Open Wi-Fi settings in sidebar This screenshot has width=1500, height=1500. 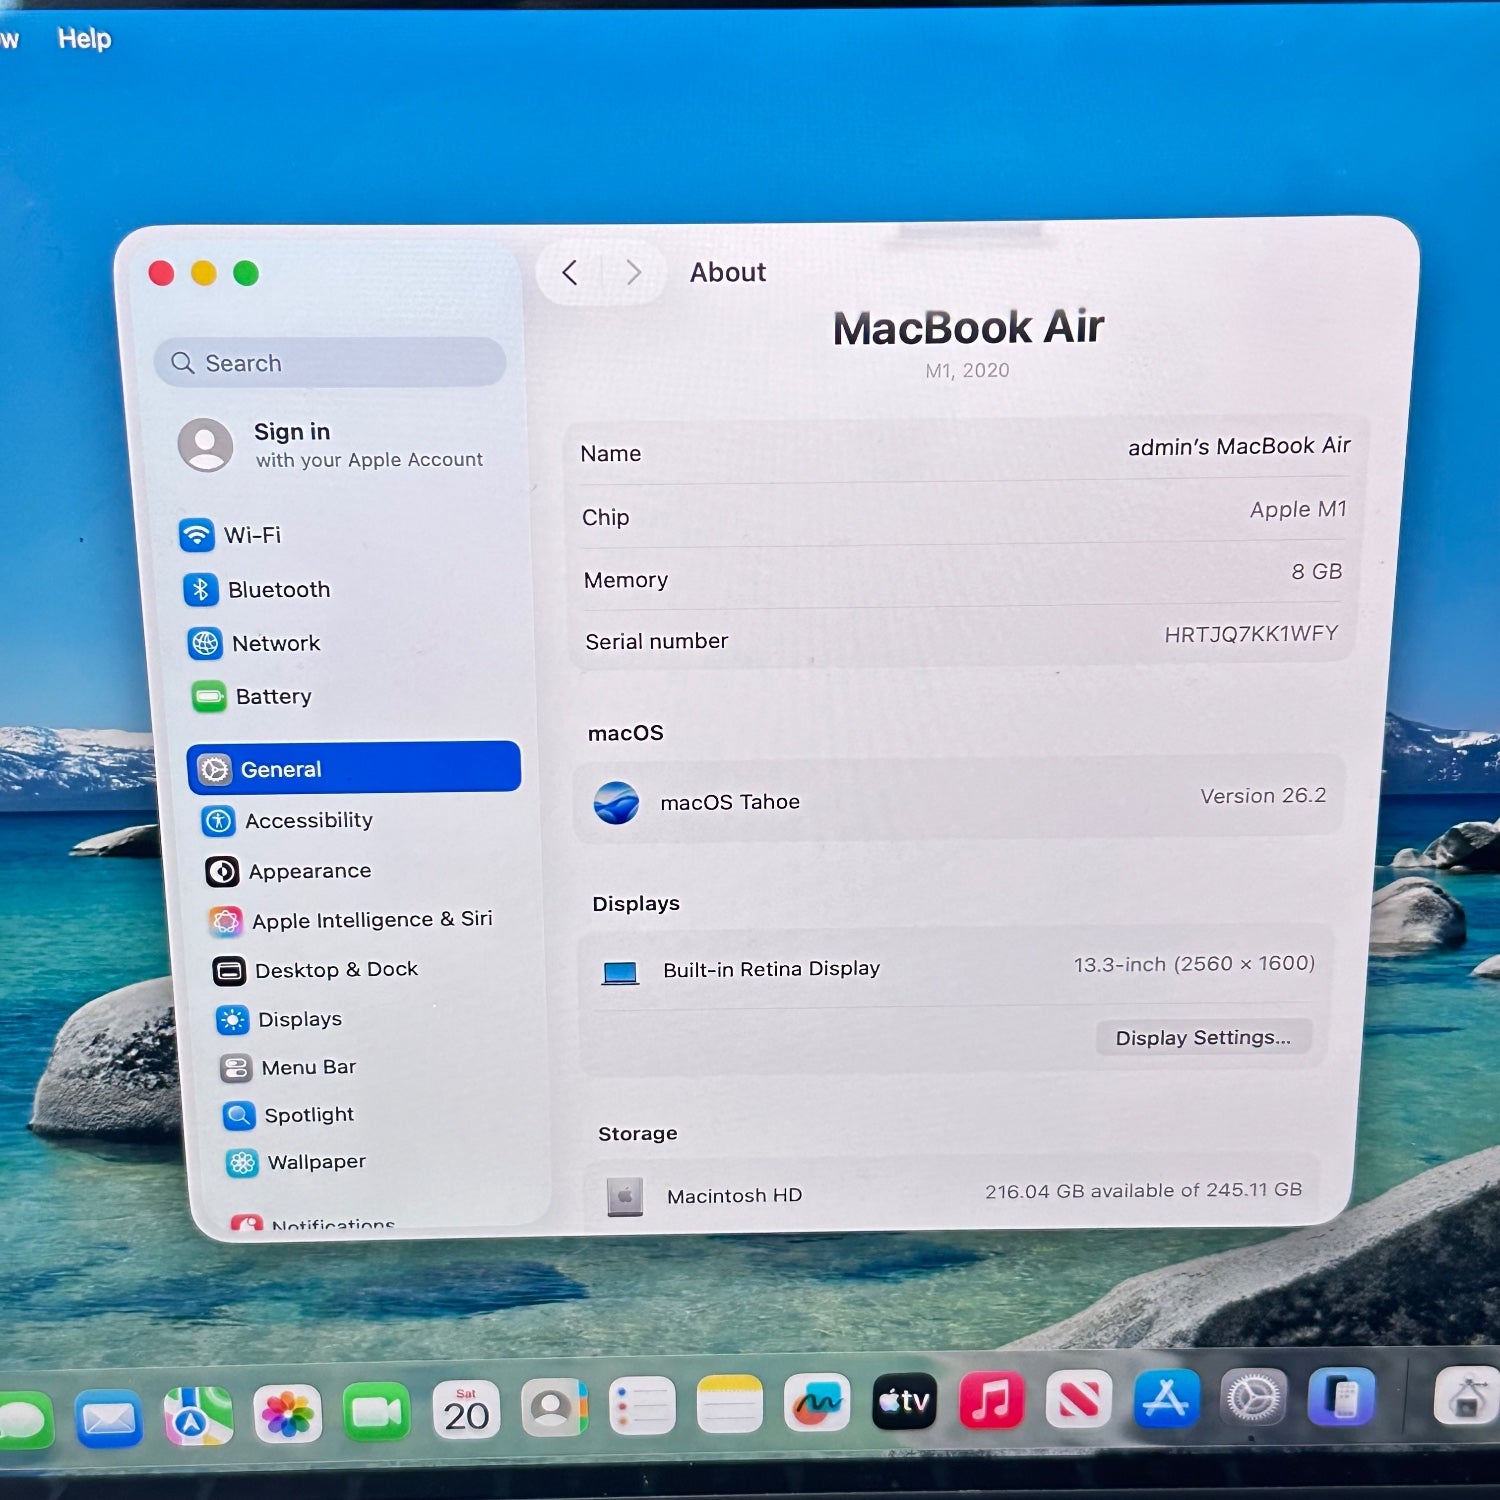click(x=250, y=535)
